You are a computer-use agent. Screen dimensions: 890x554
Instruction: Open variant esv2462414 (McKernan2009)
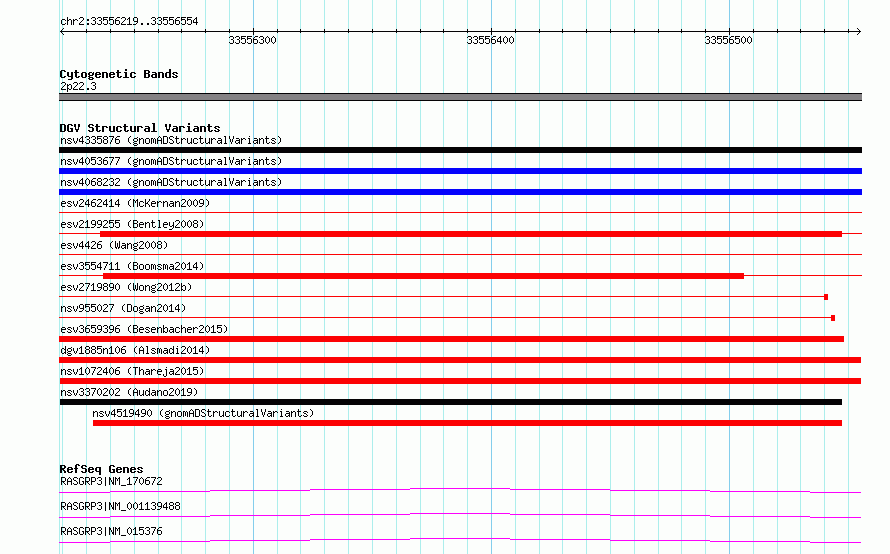[x=135, y=203]
